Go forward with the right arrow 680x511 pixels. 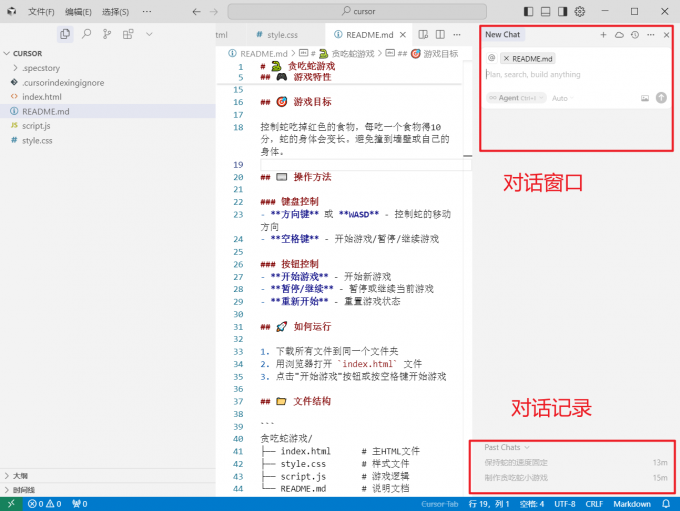tap(214, 12)
